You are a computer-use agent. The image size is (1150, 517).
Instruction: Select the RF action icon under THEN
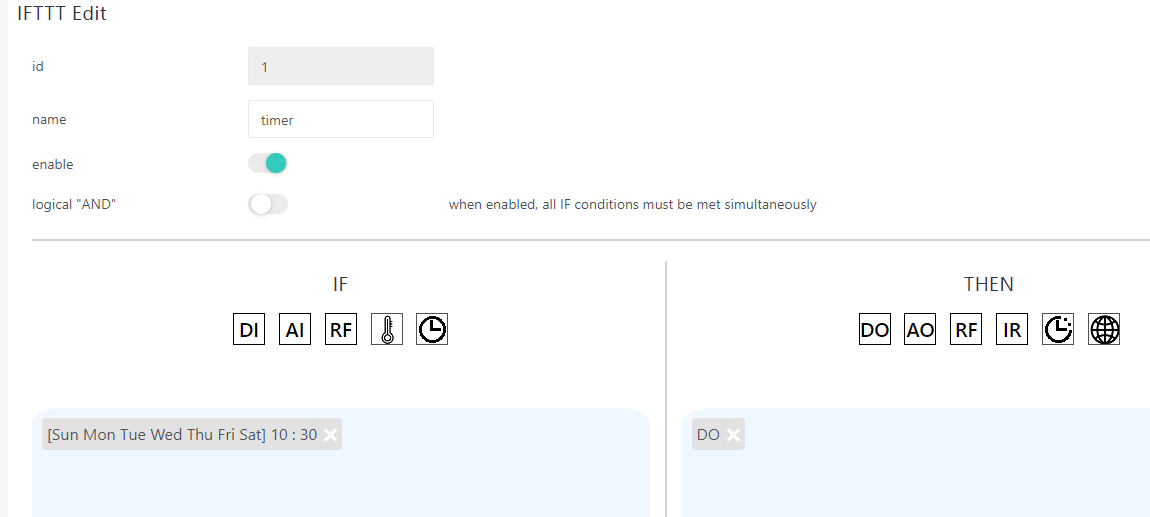(966, 330)
